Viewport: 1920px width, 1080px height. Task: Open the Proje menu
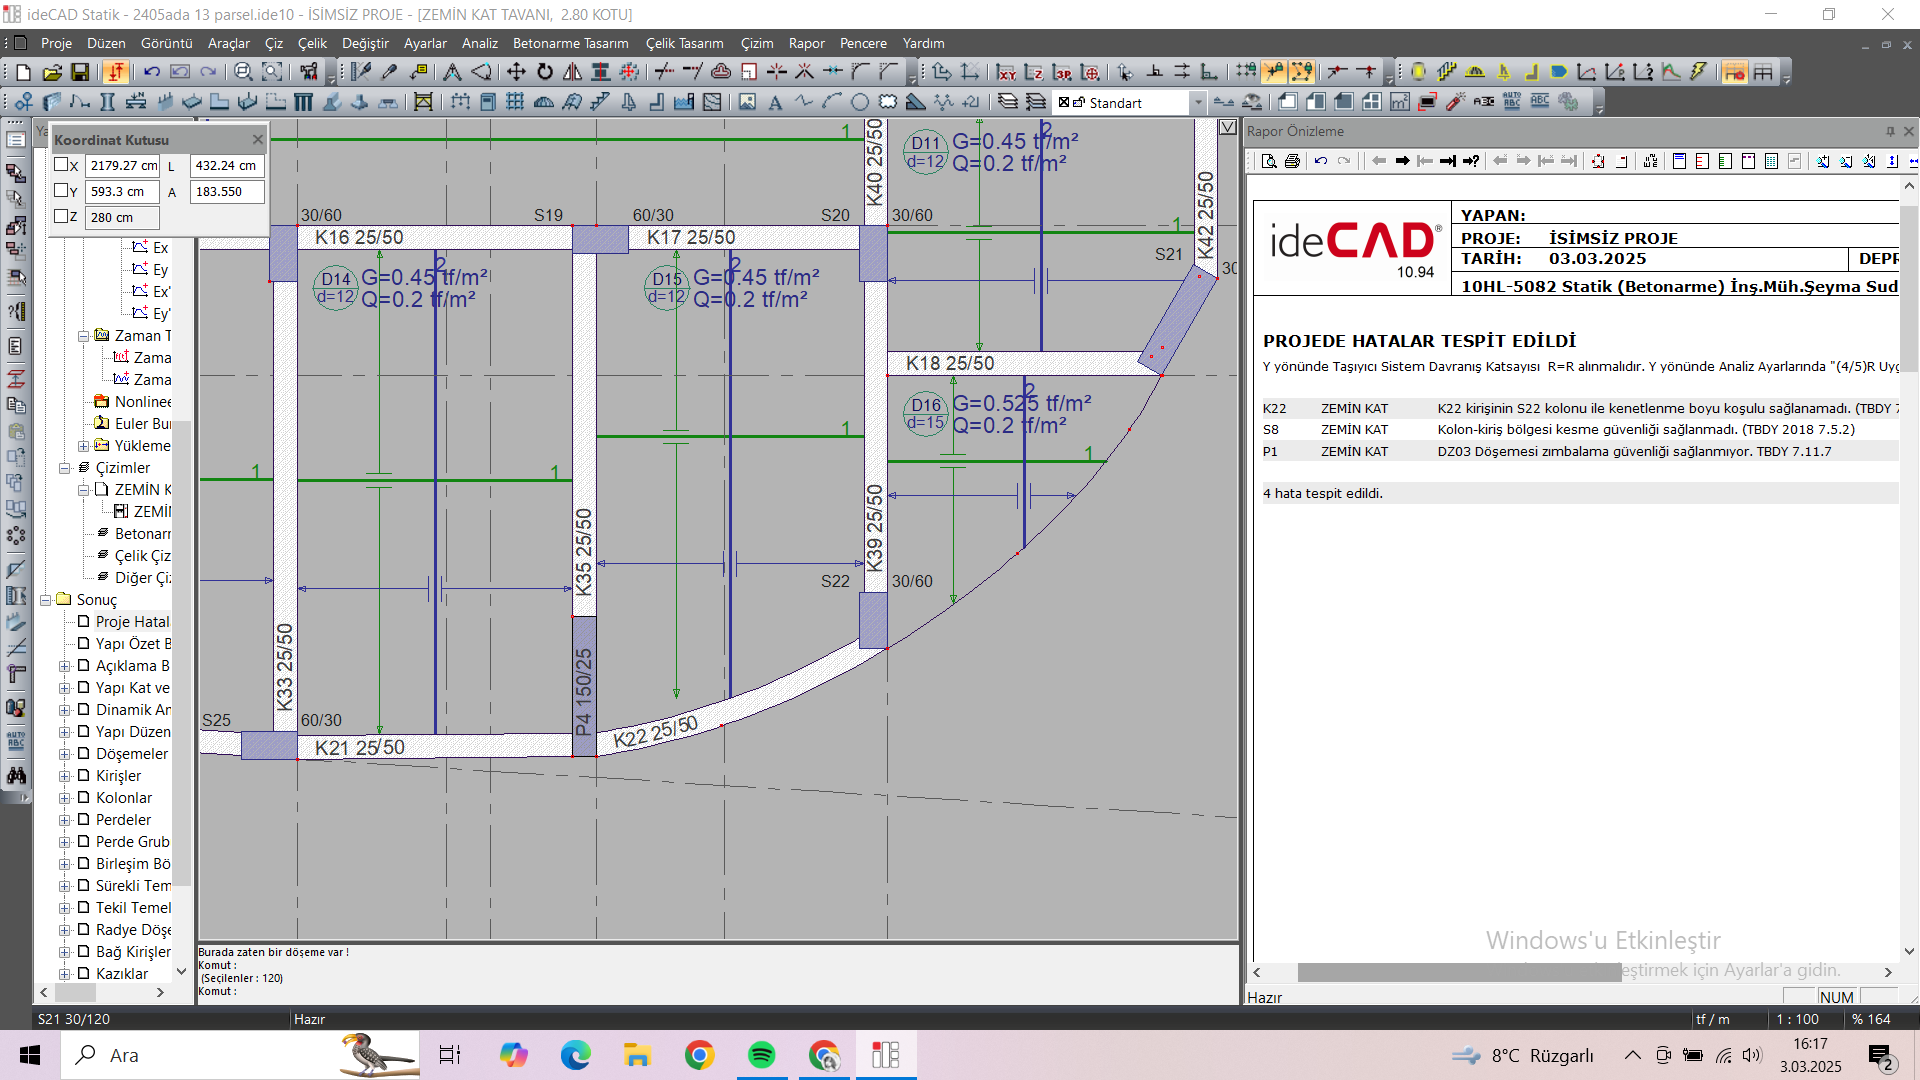pyautogui.click(x=56, y=43)
